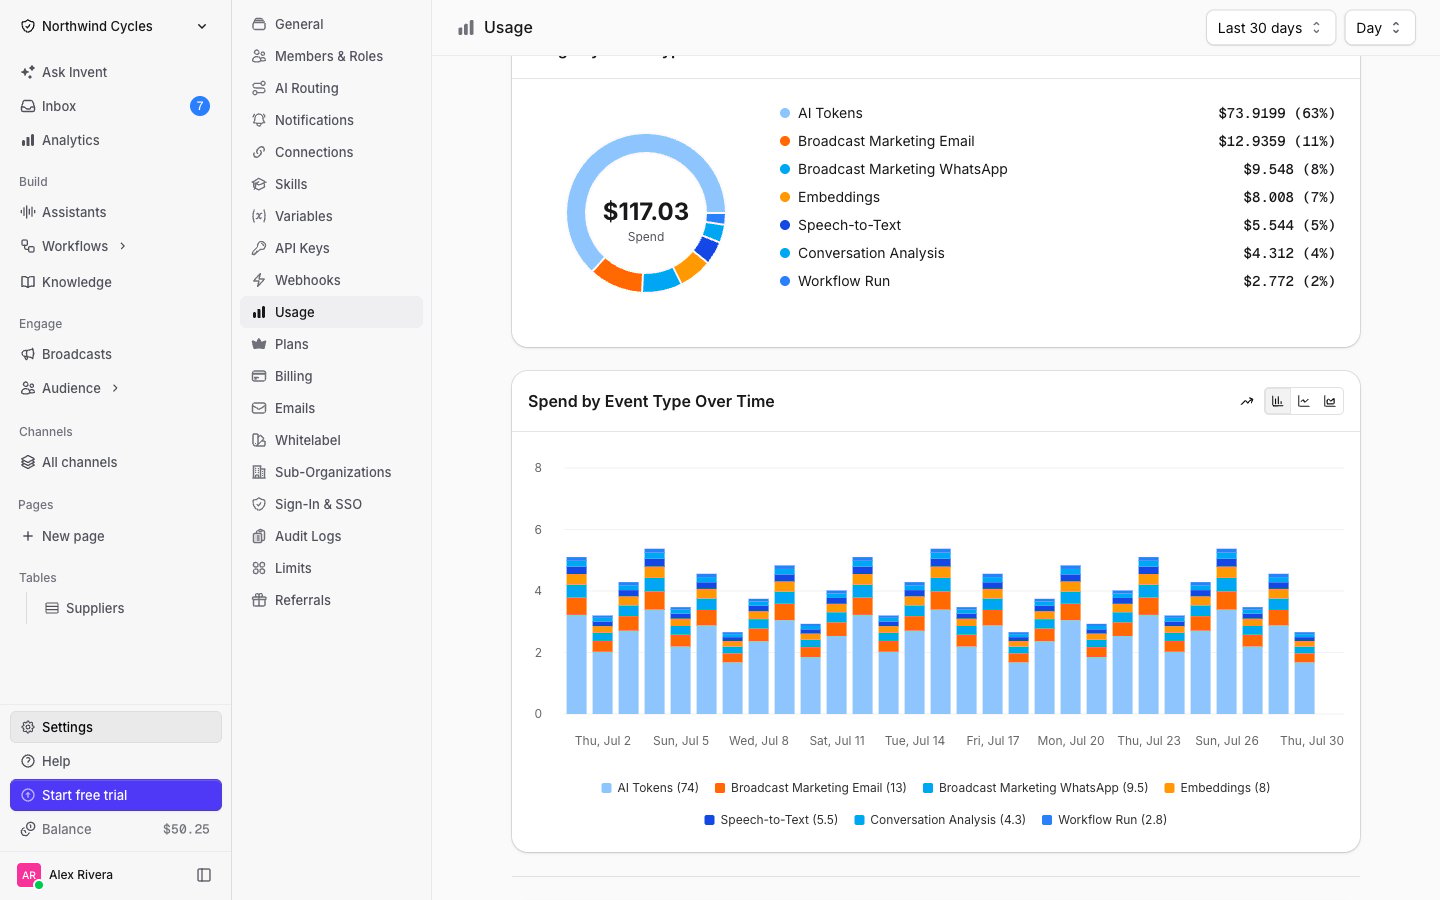The width and height of the screenshot is (1440, 900).
Task: Open the Analytics bar chart icon
Action: (28, 140)
